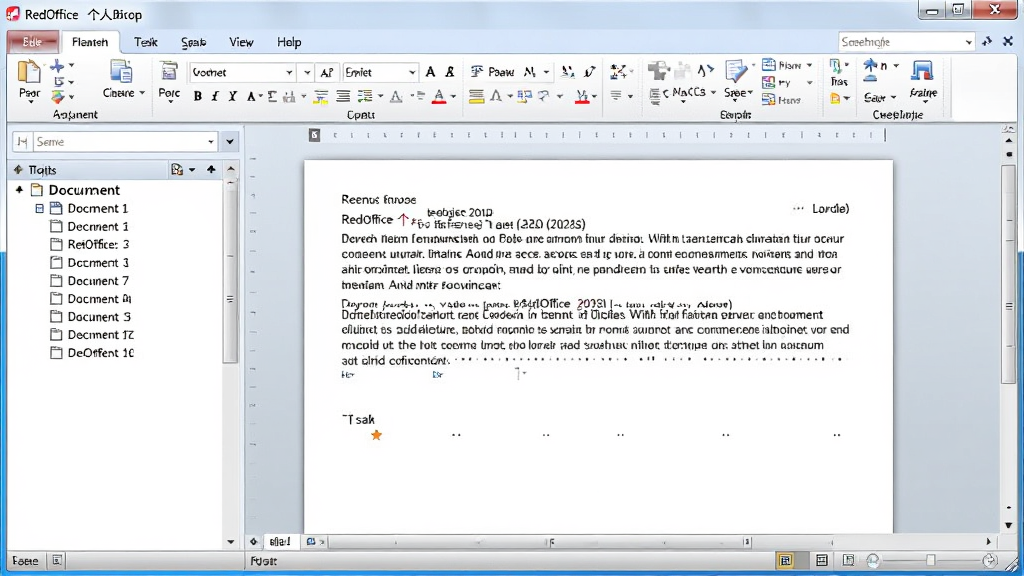Viewport: 1024px width, 576px height.
Task: Collapse the Docment 1 tree node
Action: point(39,208)
